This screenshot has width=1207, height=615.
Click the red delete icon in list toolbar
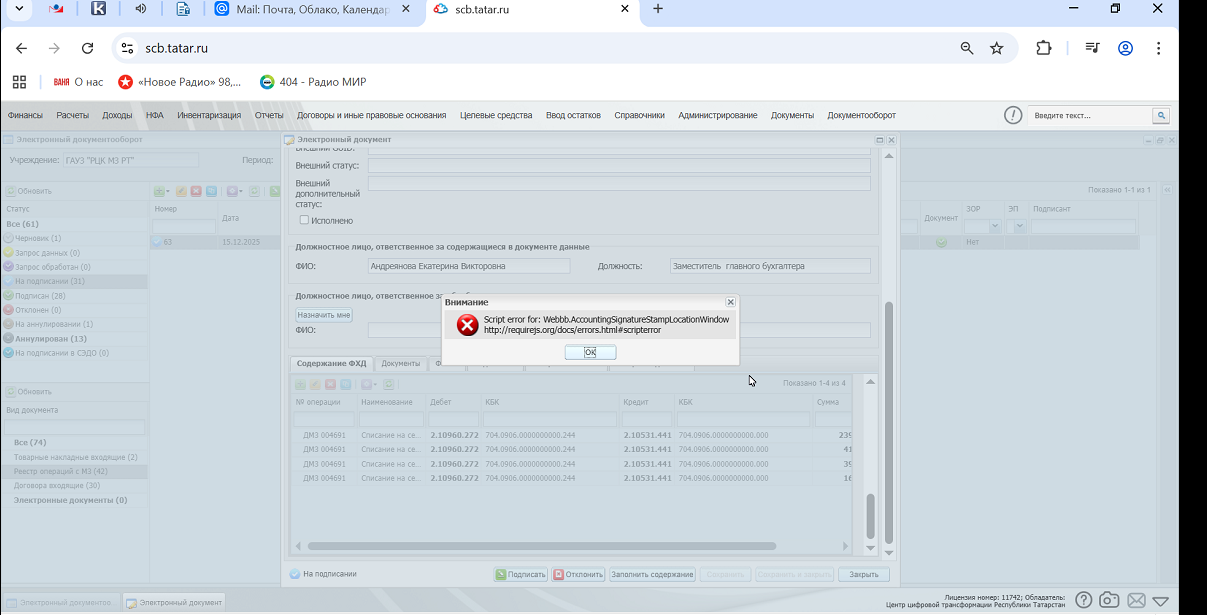[x=196, y=191]
